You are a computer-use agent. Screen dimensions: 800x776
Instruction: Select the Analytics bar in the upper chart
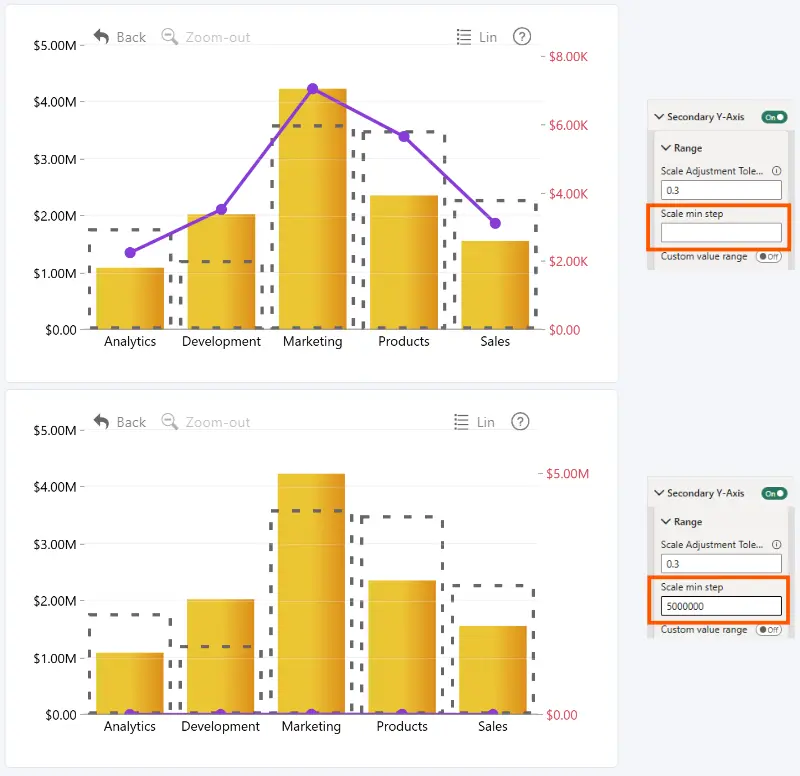pyautogui.click(x=130, y=298)
